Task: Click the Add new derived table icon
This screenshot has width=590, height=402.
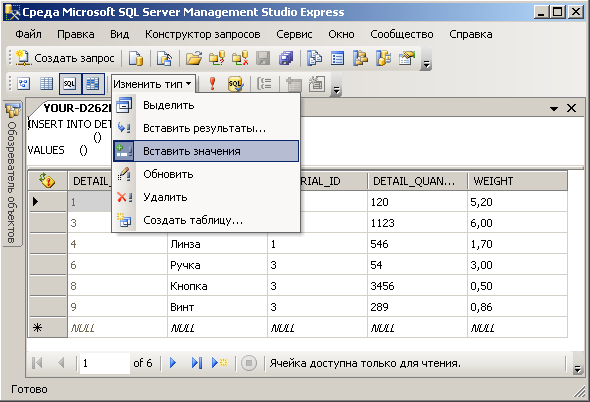Action: click(316, 84)
